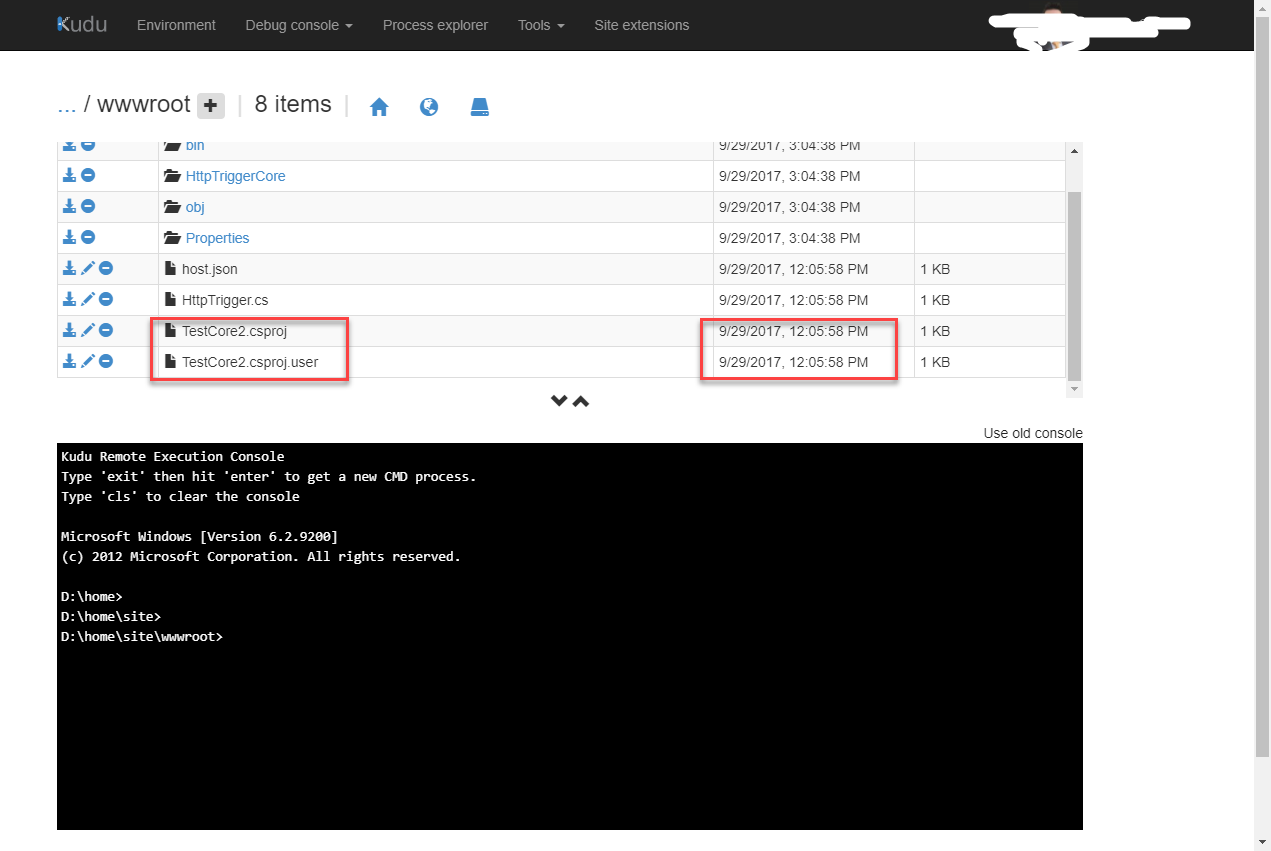Switch to the Environment page

[176, 25]
